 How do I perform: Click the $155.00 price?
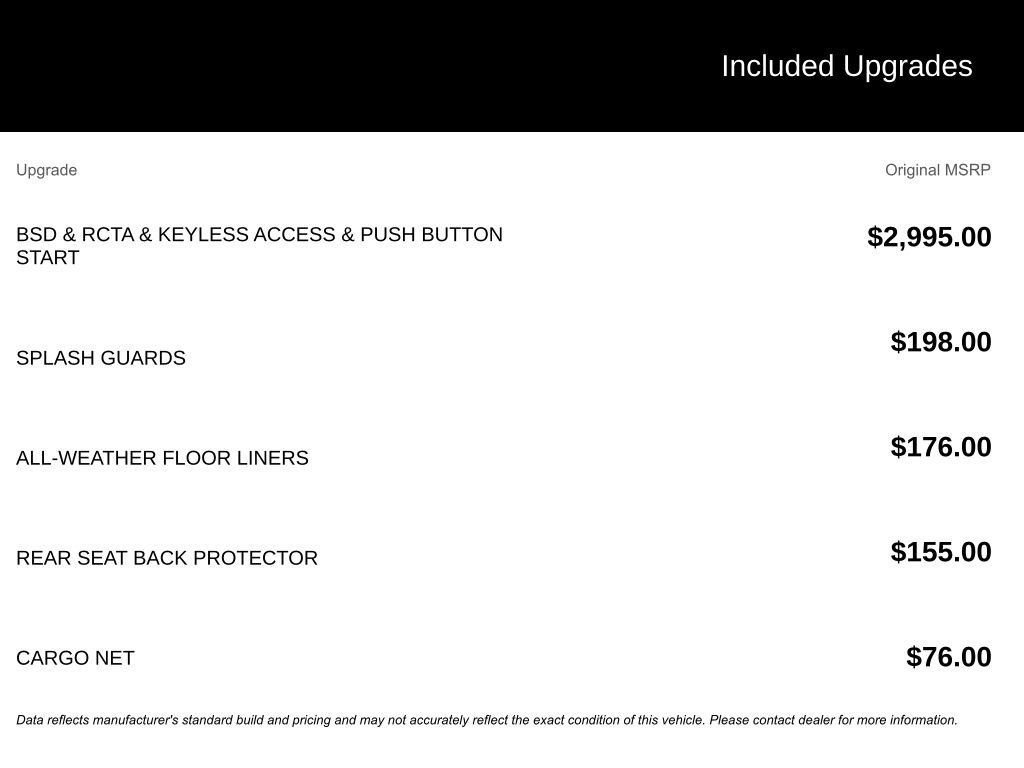[941, 552]
